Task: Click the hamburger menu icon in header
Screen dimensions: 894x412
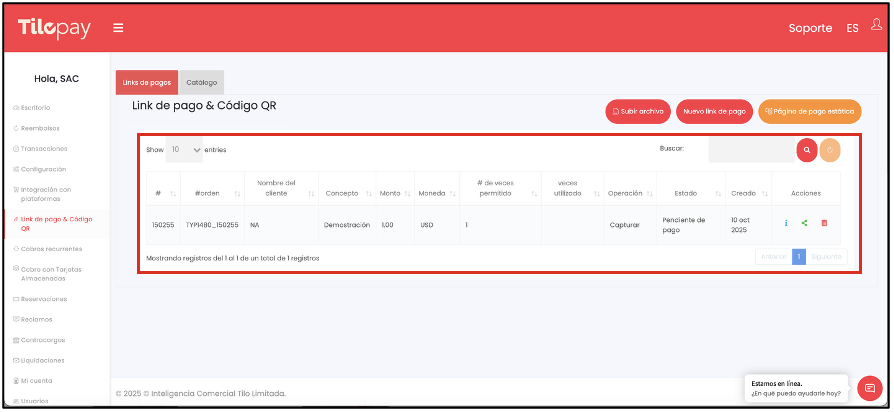Action: click(x=118, y=28)
